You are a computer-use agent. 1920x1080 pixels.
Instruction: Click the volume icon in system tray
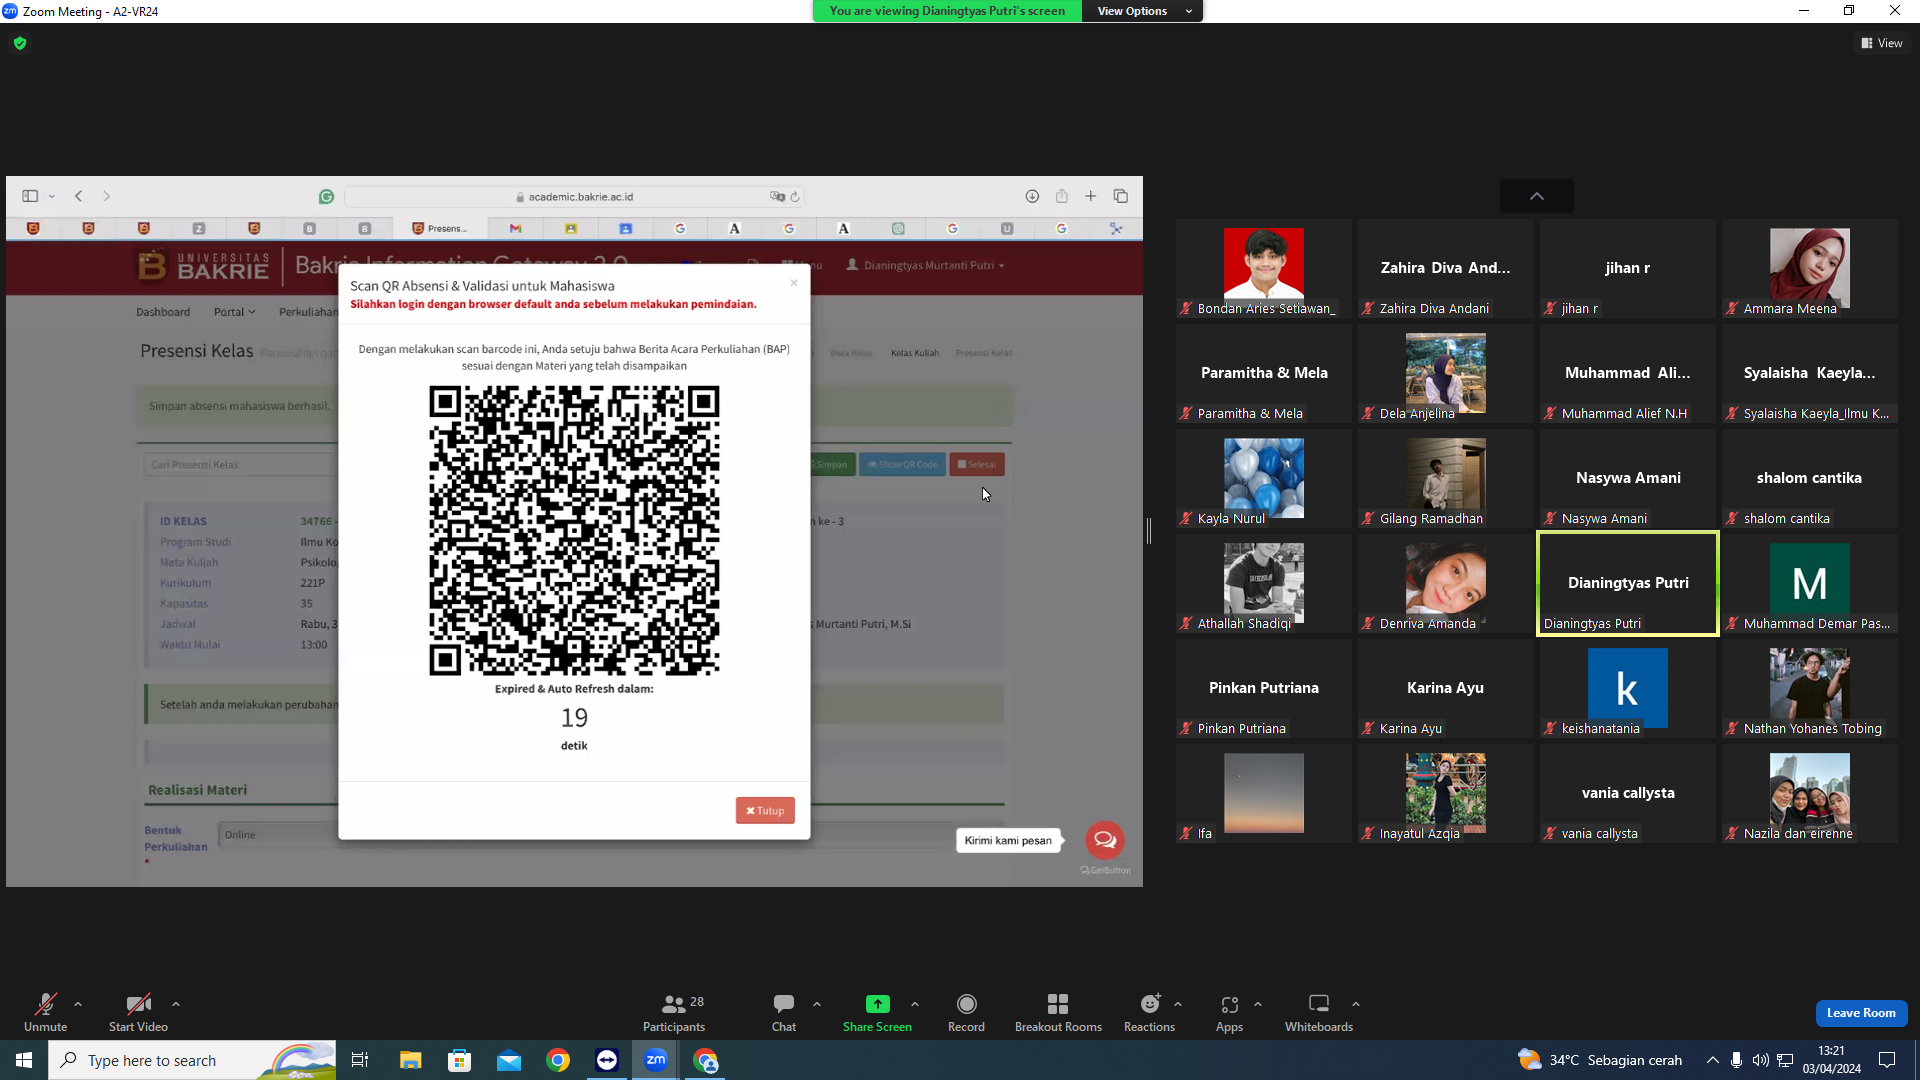(1760, 1060)
